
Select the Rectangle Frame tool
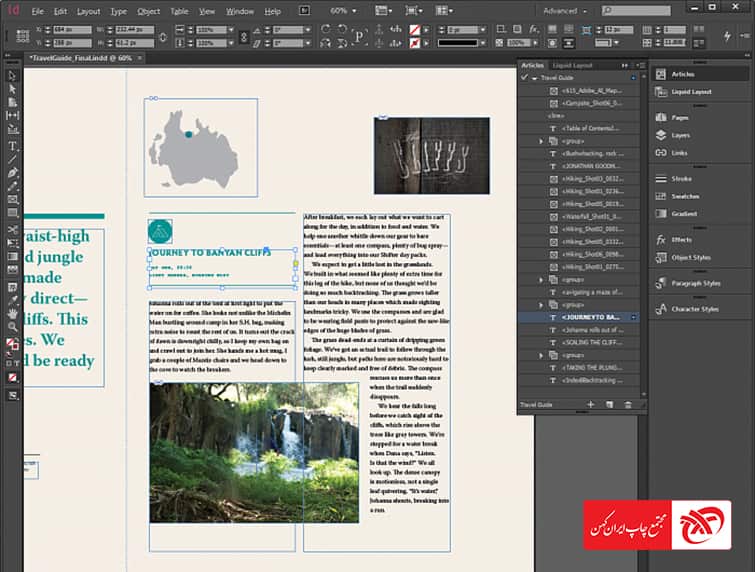[12, 199]
